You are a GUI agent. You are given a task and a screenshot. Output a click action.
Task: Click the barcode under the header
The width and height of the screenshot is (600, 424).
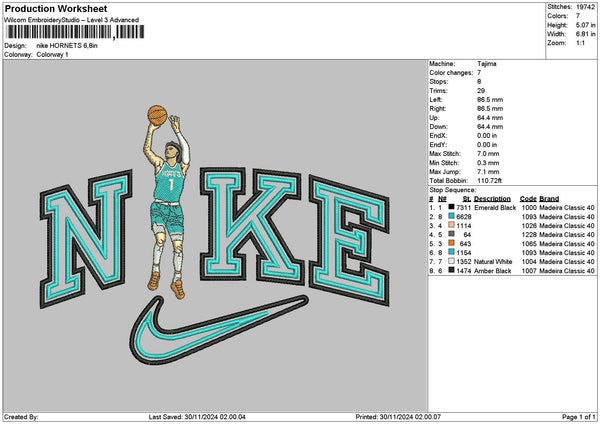point(75,32)
